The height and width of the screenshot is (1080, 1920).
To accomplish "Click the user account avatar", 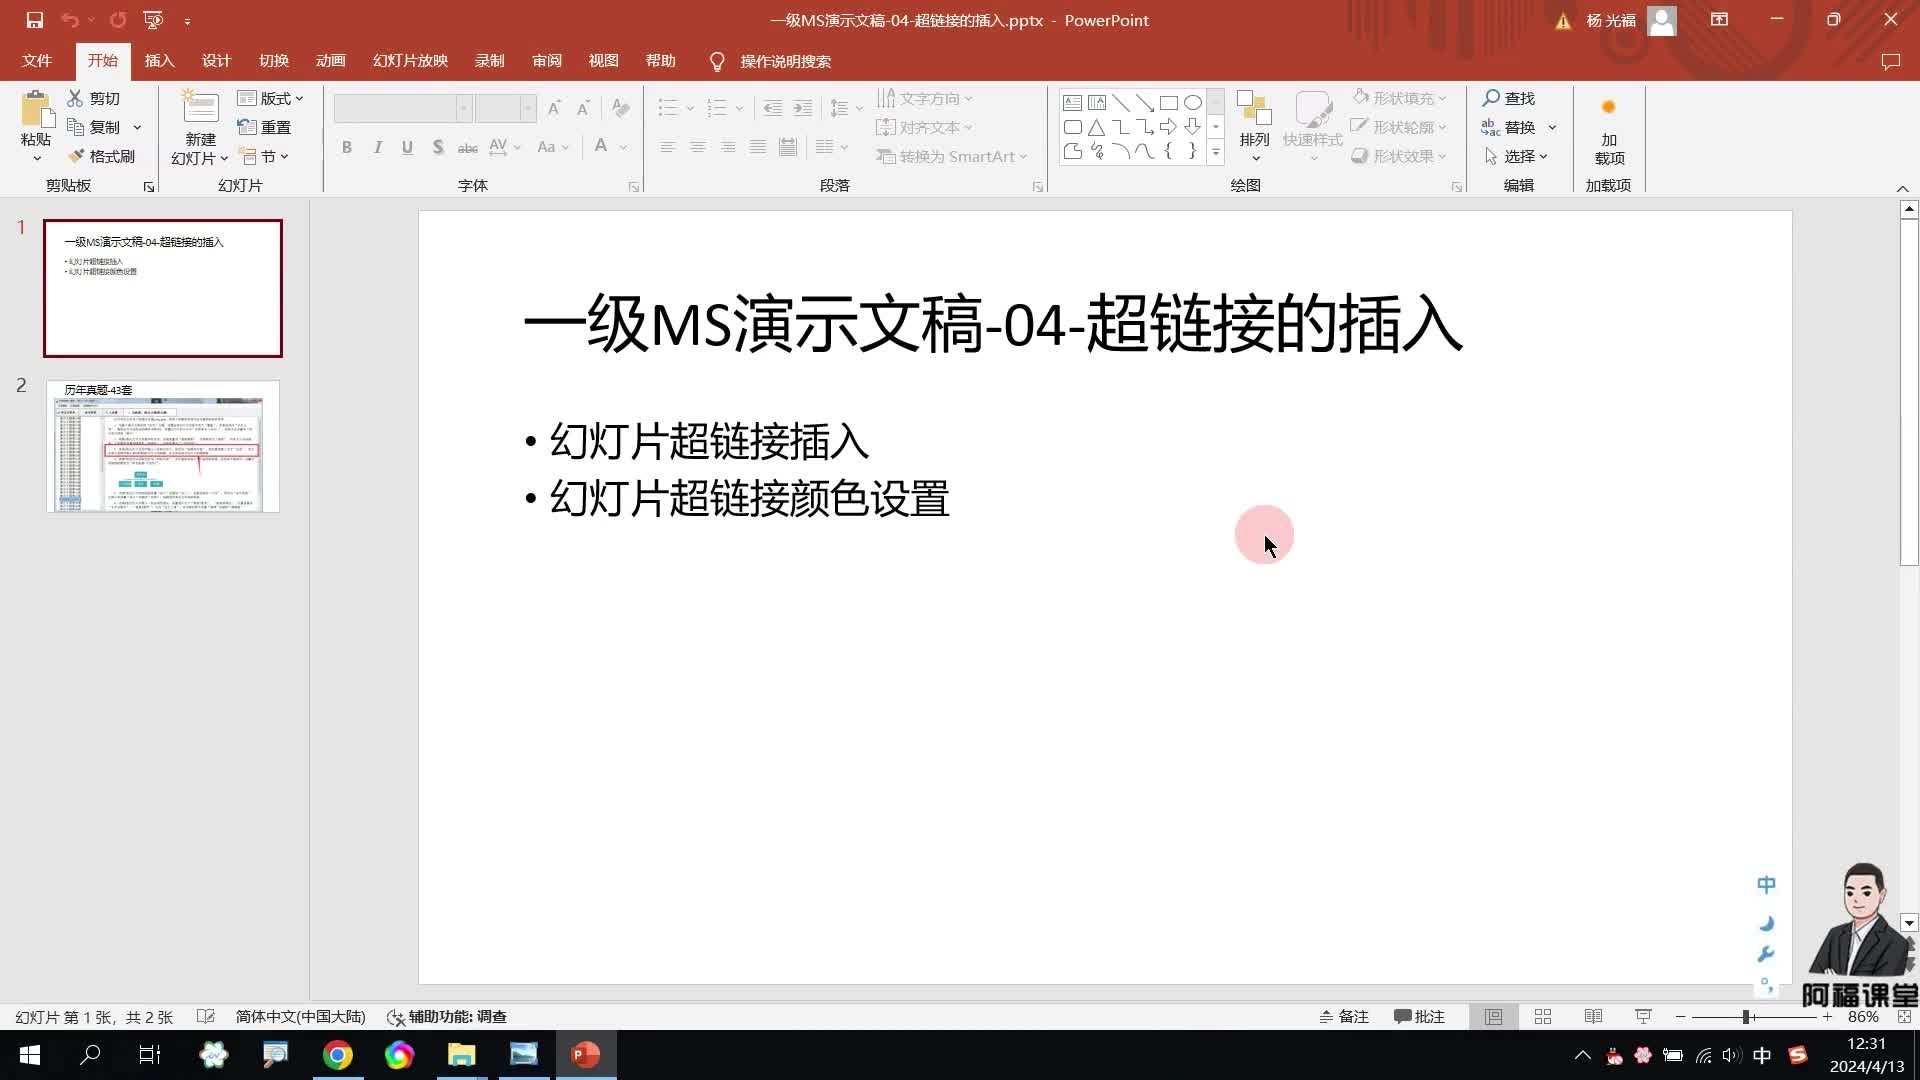I will tap(1662, 20).
